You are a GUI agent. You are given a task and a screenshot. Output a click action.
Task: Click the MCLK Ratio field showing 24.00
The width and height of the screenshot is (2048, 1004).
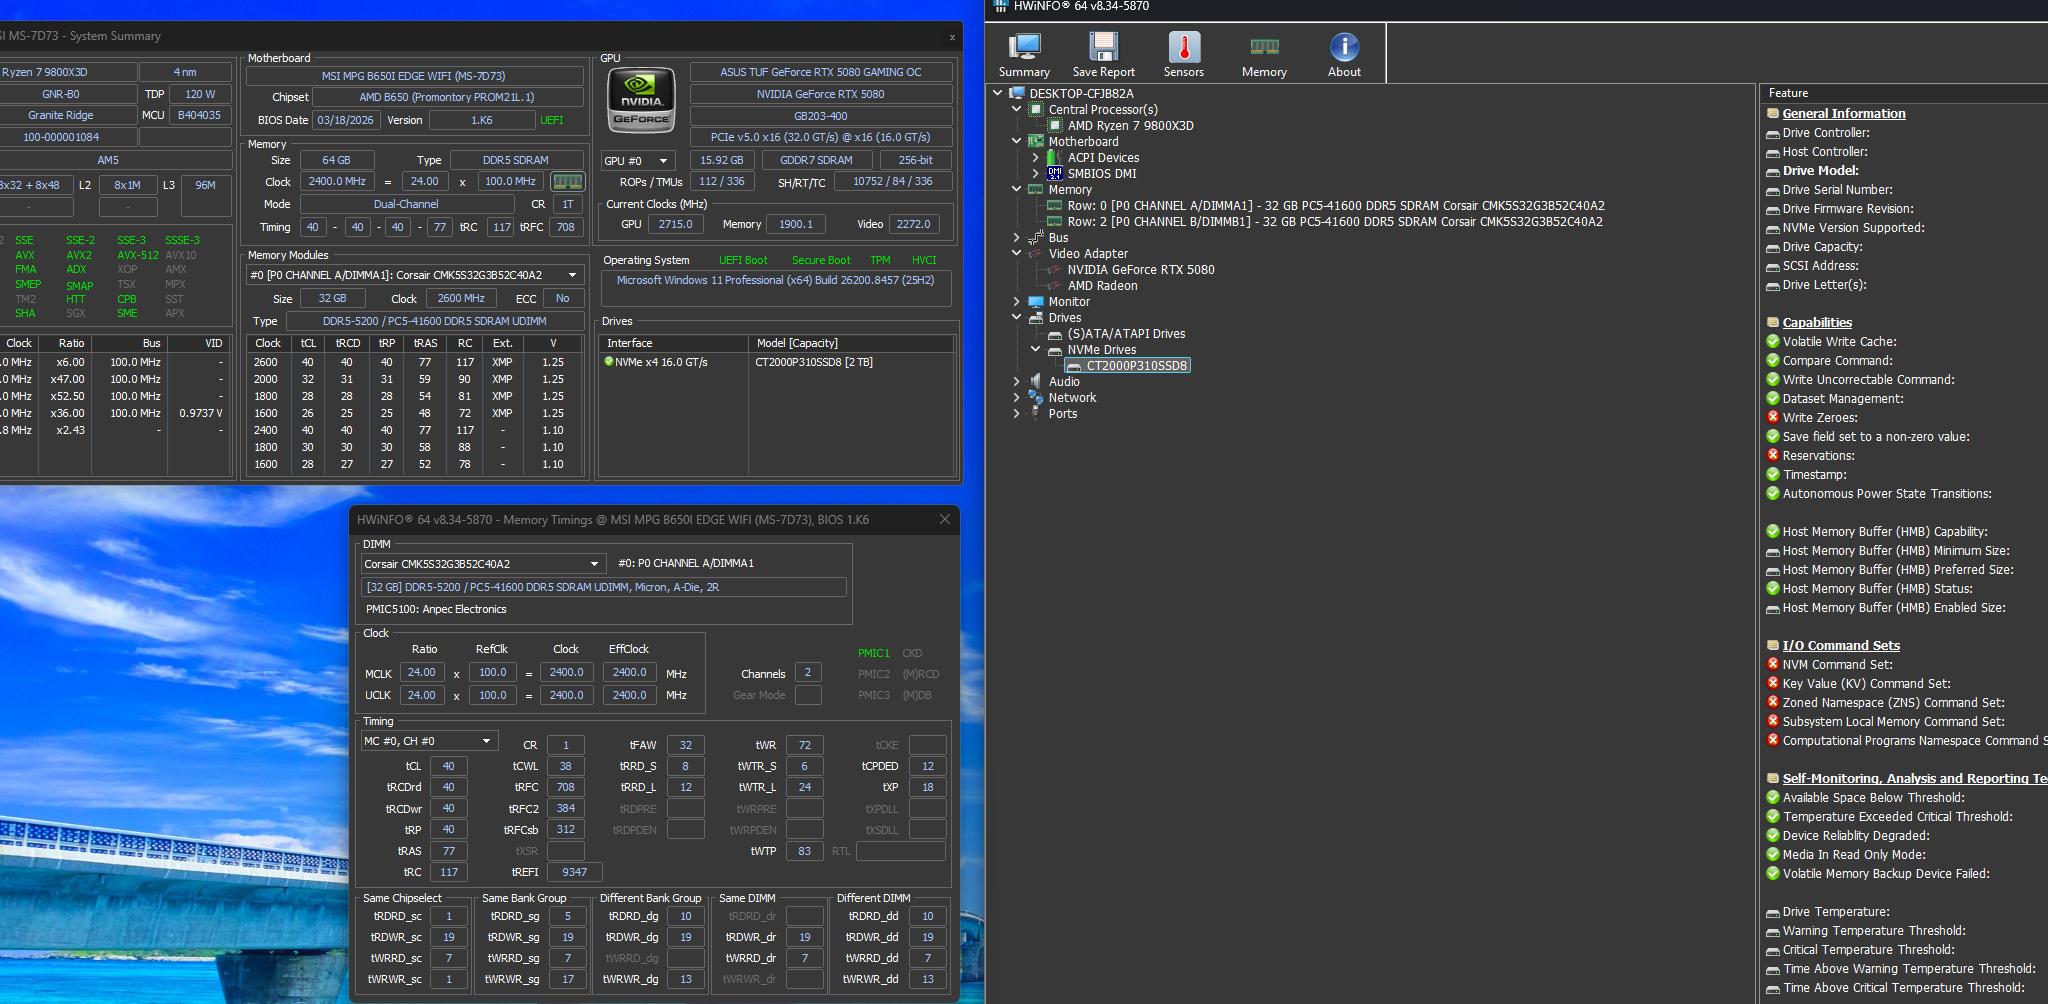click(422, 673)
